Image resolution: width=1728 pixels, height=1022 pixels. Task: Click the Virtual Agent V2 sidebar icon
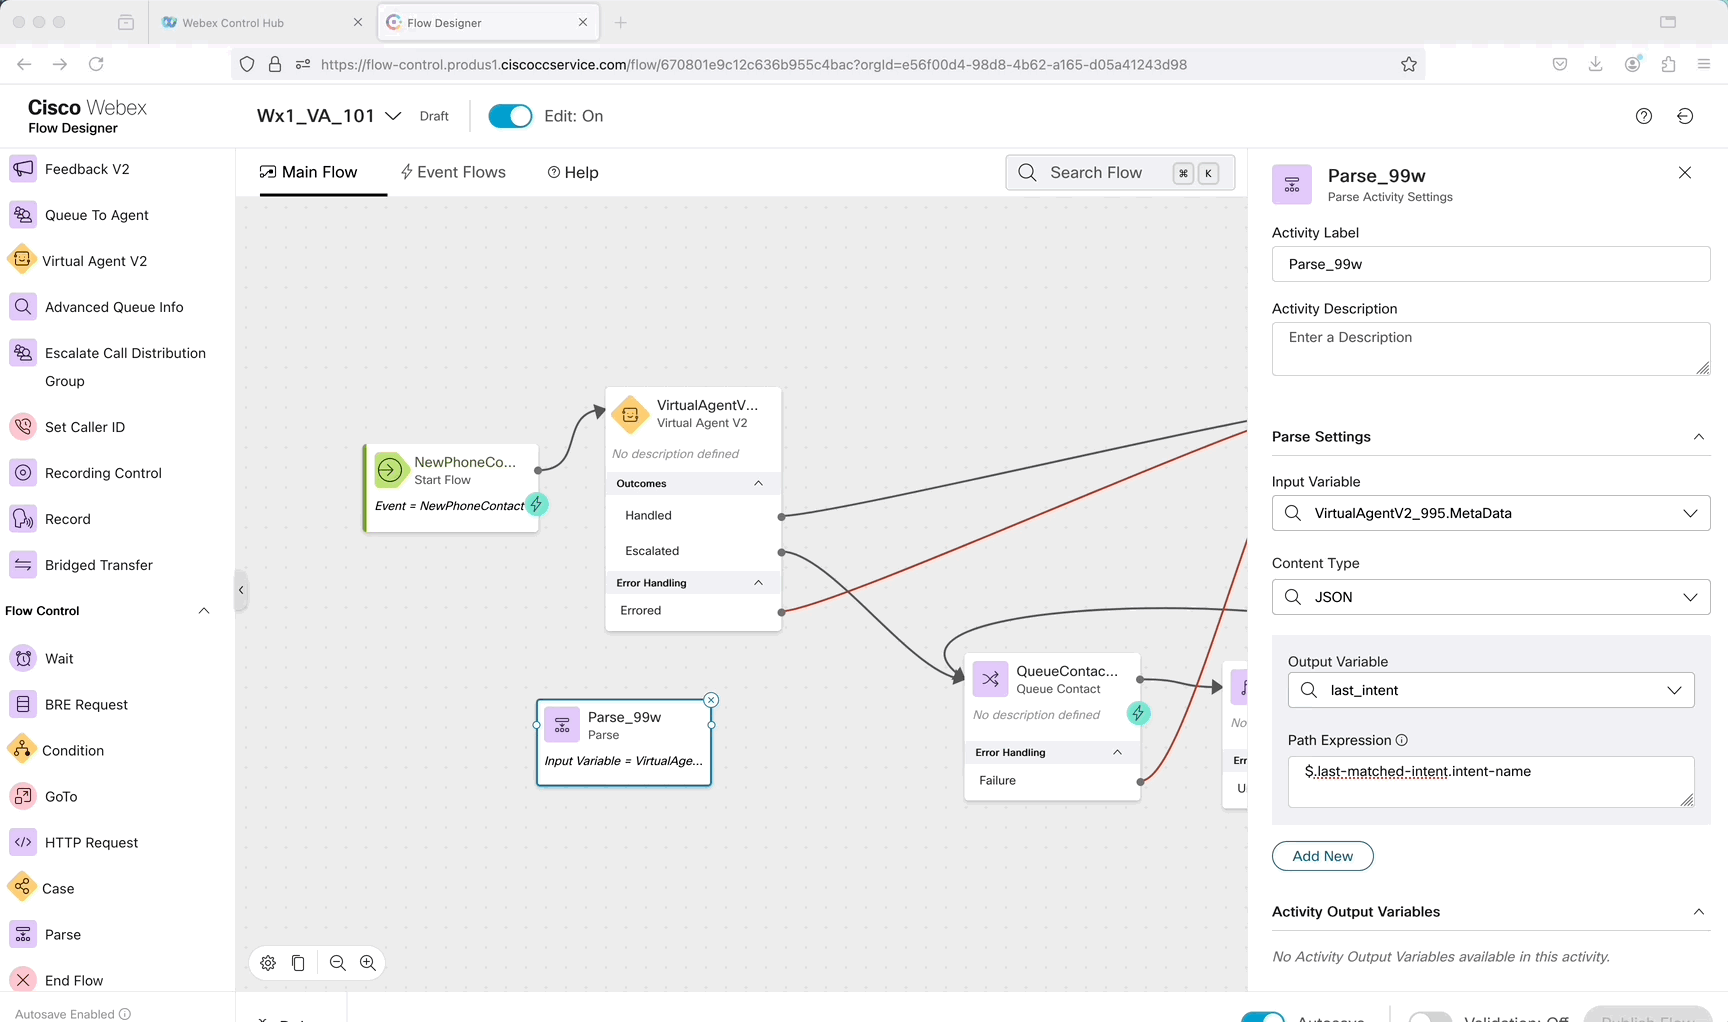pyautogui.click(x=22, y=260)
